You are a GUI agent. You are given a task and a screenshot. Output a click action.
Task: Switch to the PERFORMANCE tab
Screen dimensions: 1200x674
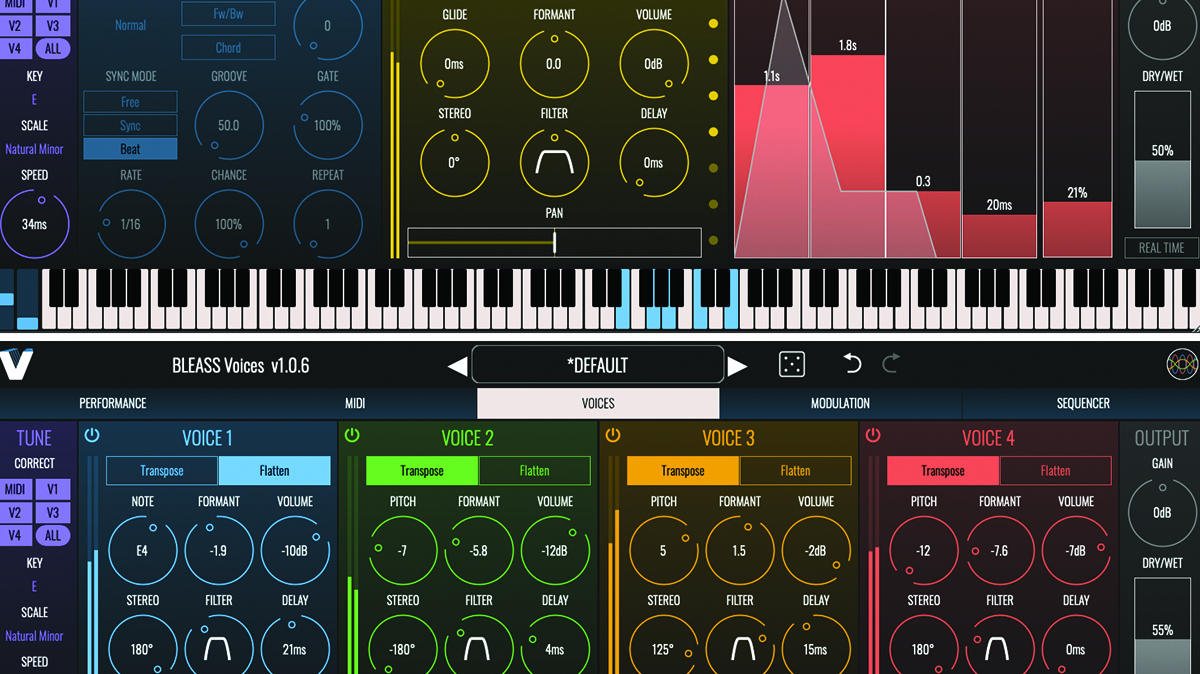pos(113,403)
